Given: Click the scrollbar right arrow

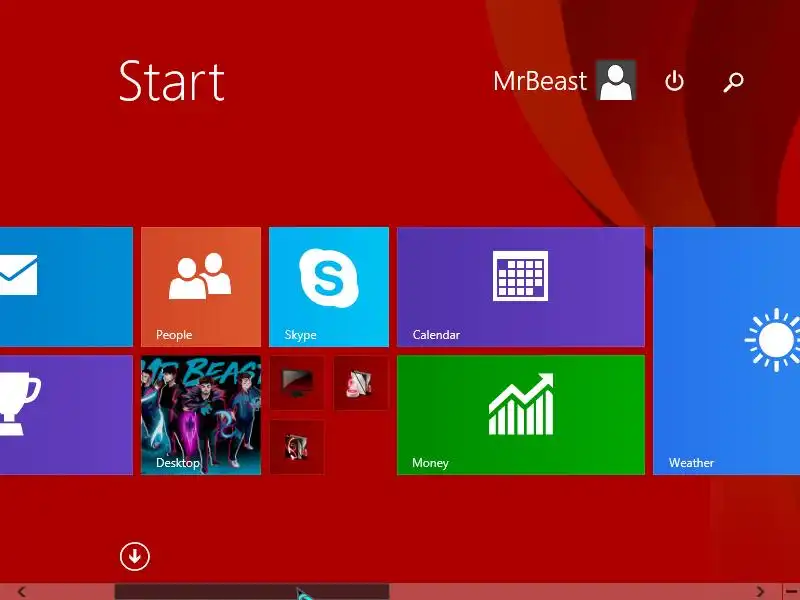Looking at the screenshot, I should (761, 592).
